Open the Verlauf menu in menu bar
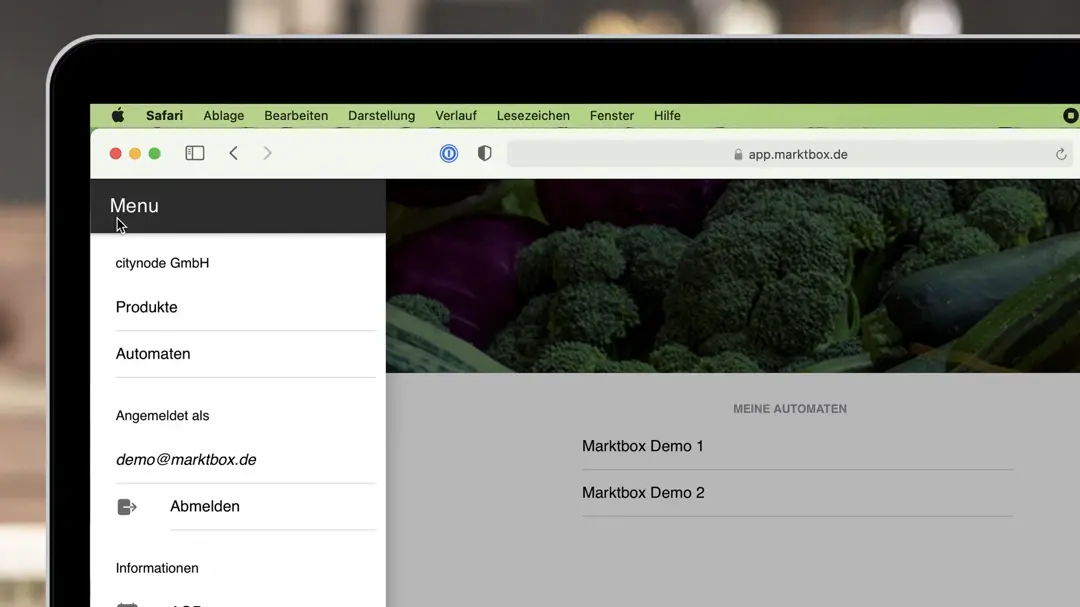 [x=456, y=116]
